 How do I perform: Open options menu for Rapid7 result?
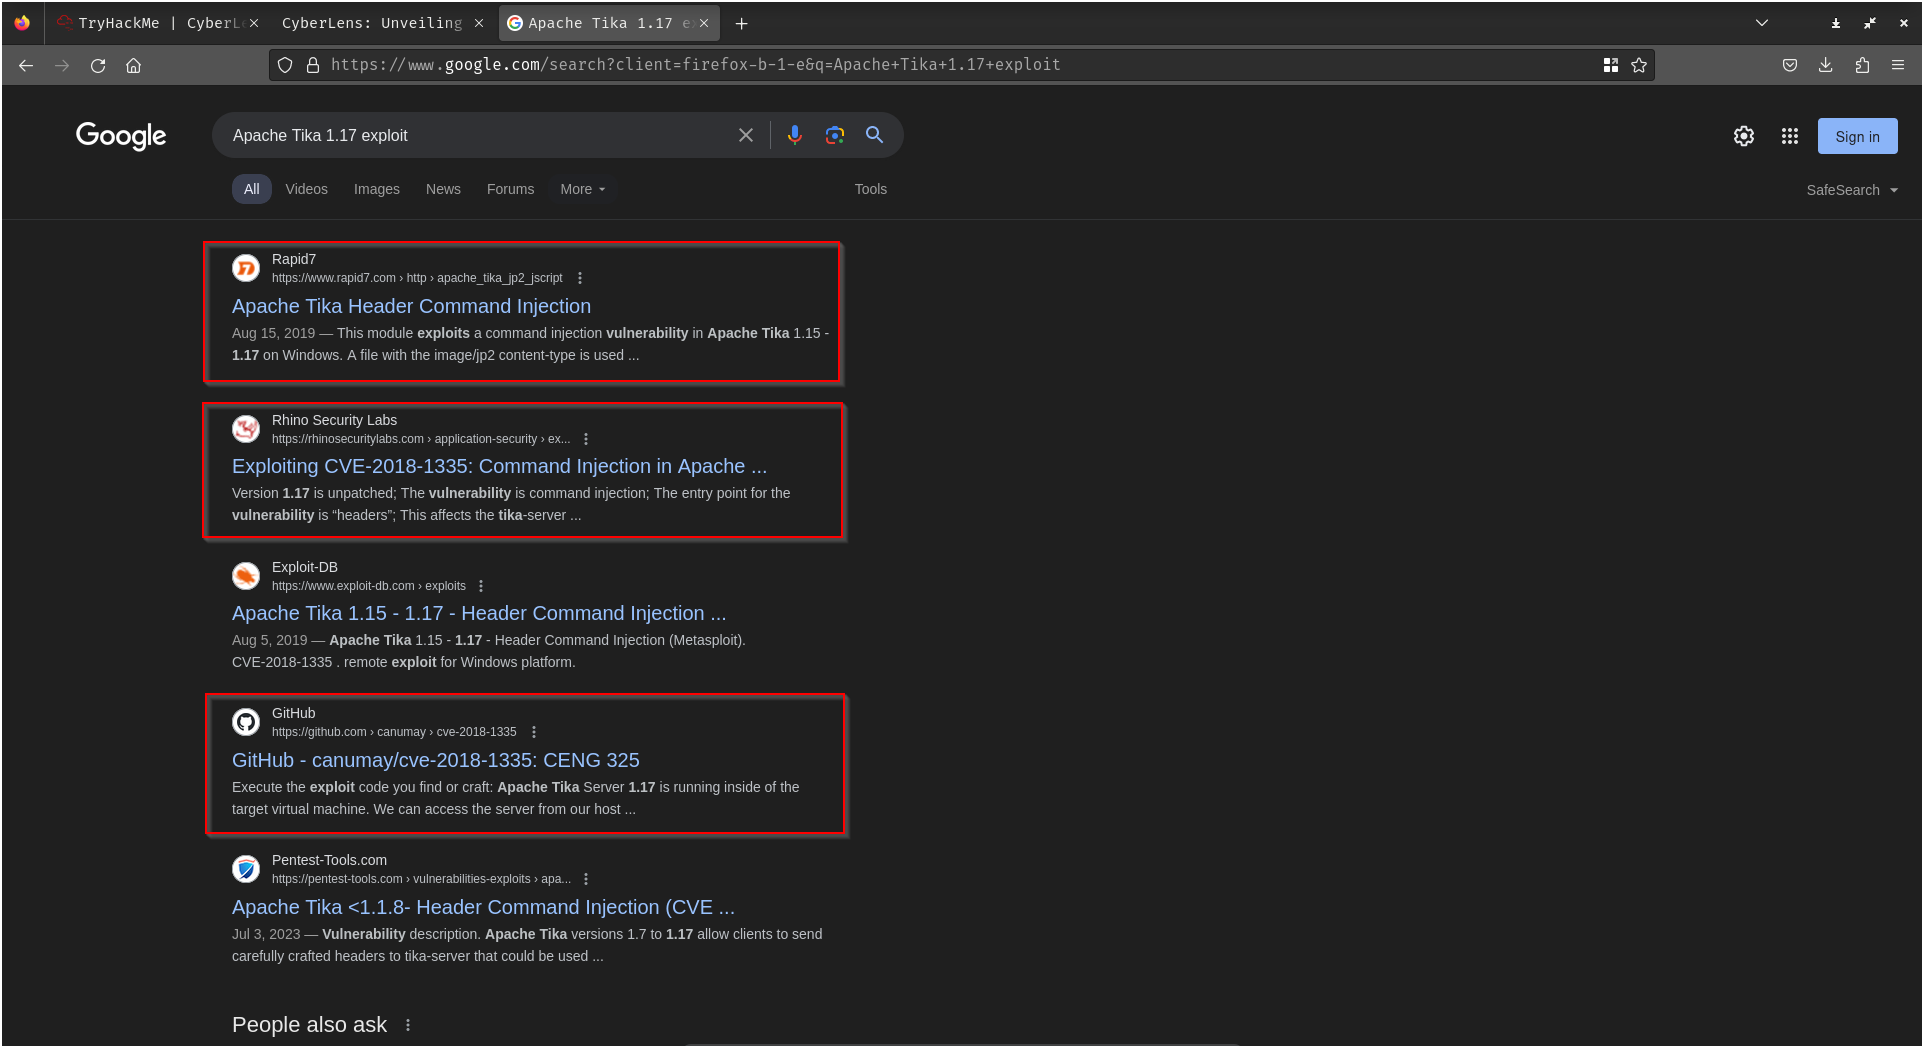pos(580,278)
